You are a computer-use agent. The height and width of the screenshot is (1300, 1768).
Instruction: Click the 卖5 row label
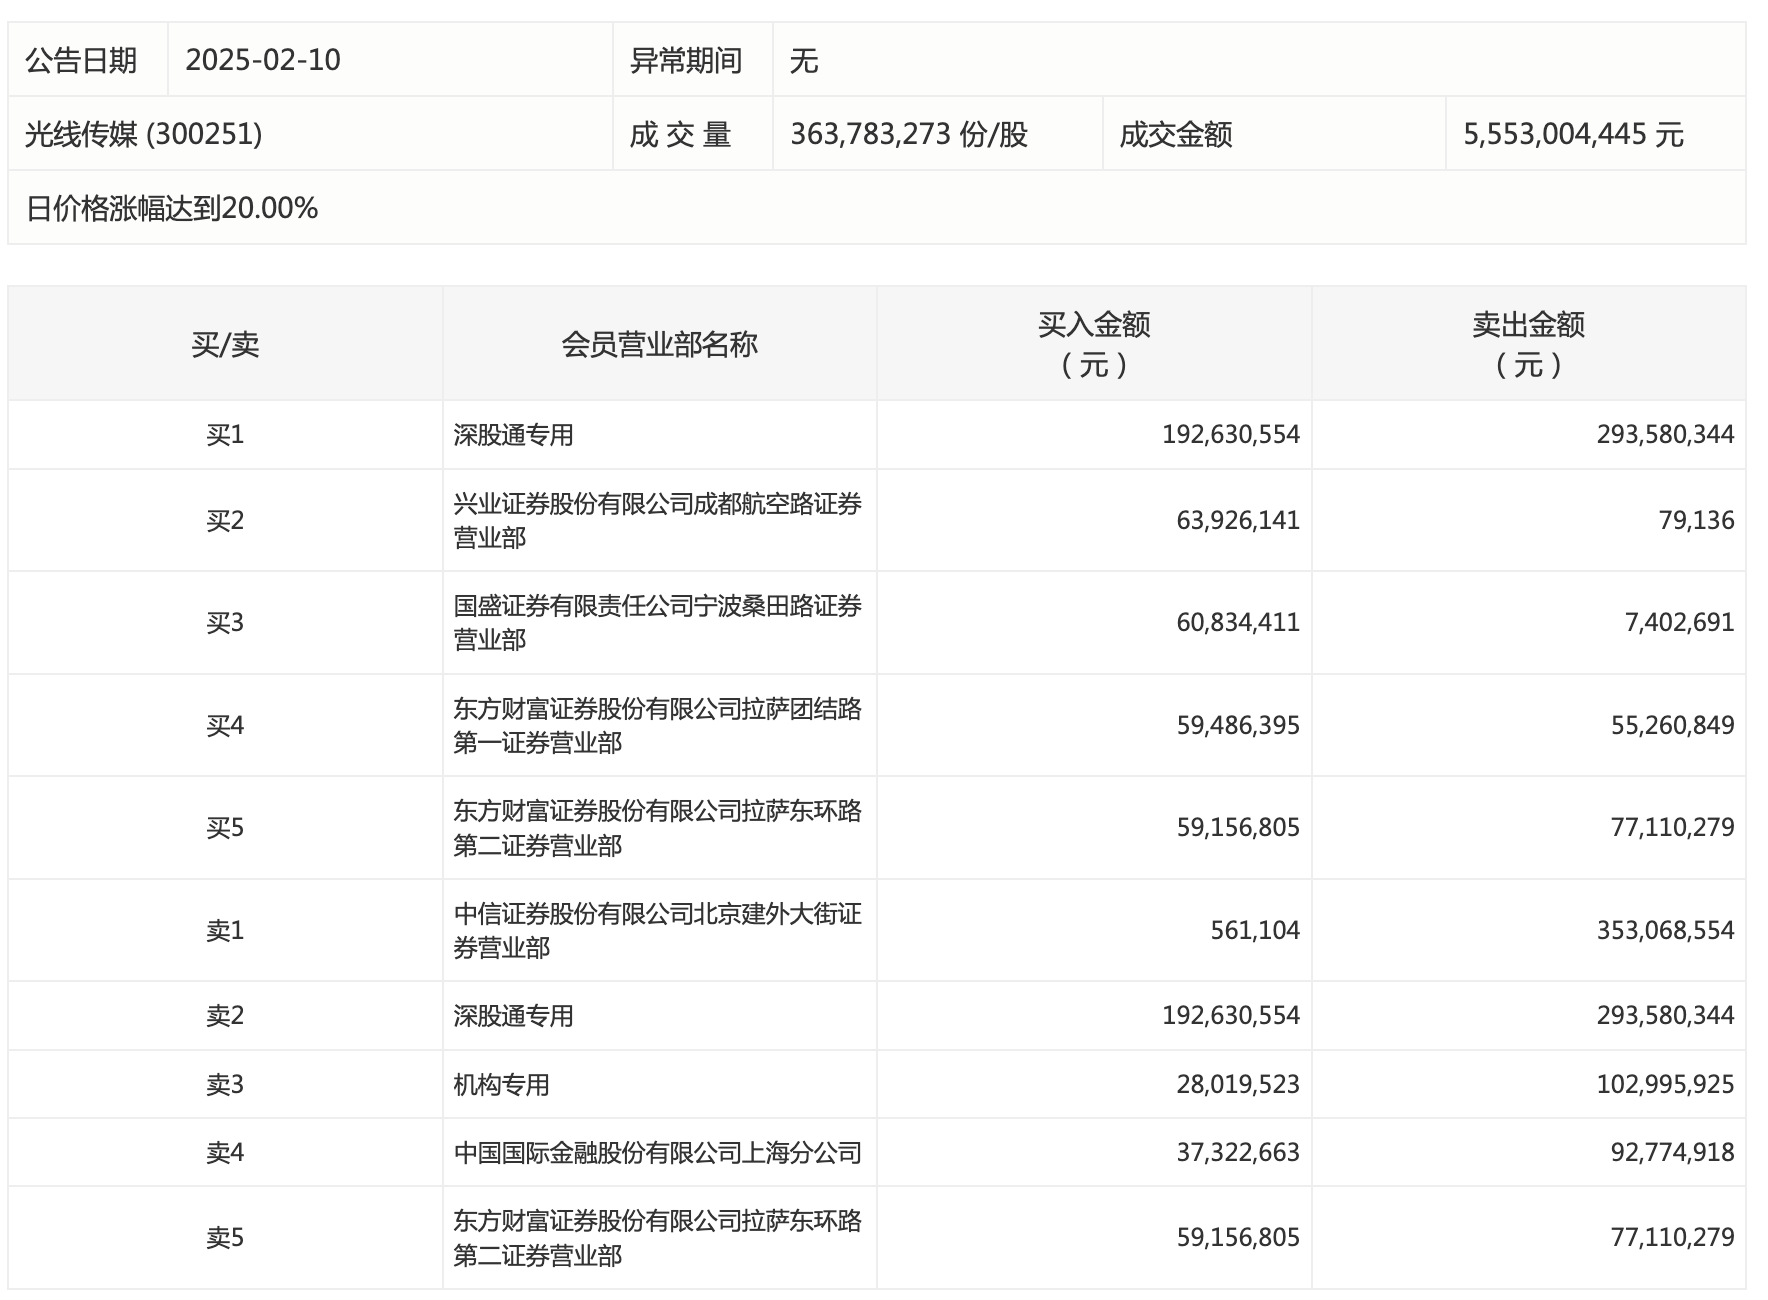(x=225, y=1238)
